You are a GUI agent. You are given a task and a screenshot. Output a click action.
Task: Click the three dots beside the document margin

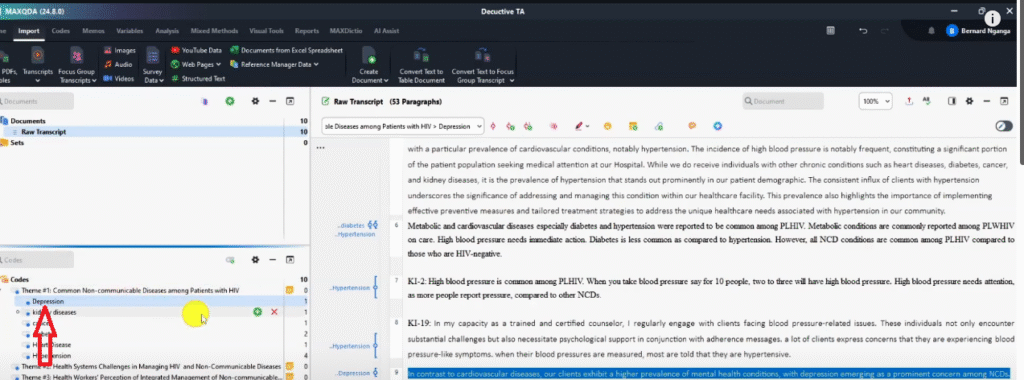tap(320, 148)
